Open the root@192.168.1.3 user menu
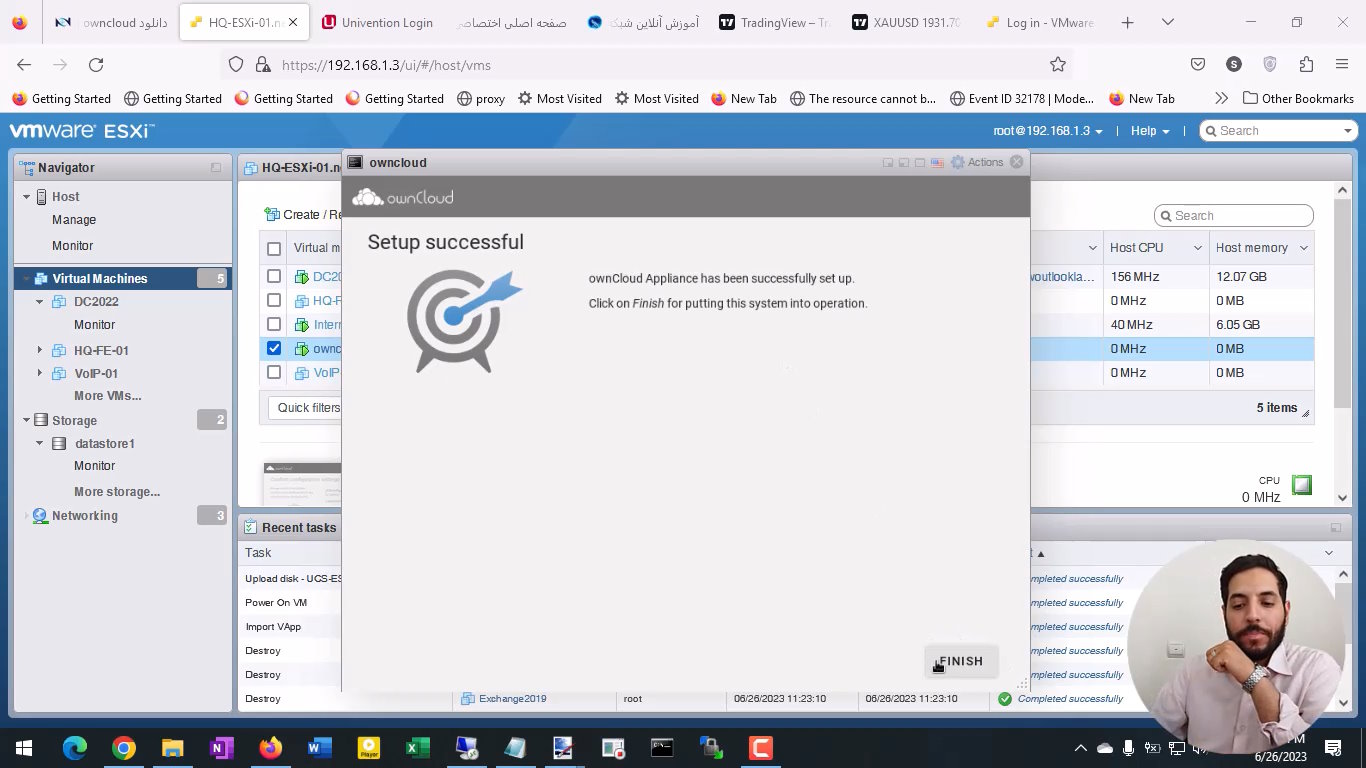The height and width of the screenshot is (768, 1366). (x=1048, y=131)
